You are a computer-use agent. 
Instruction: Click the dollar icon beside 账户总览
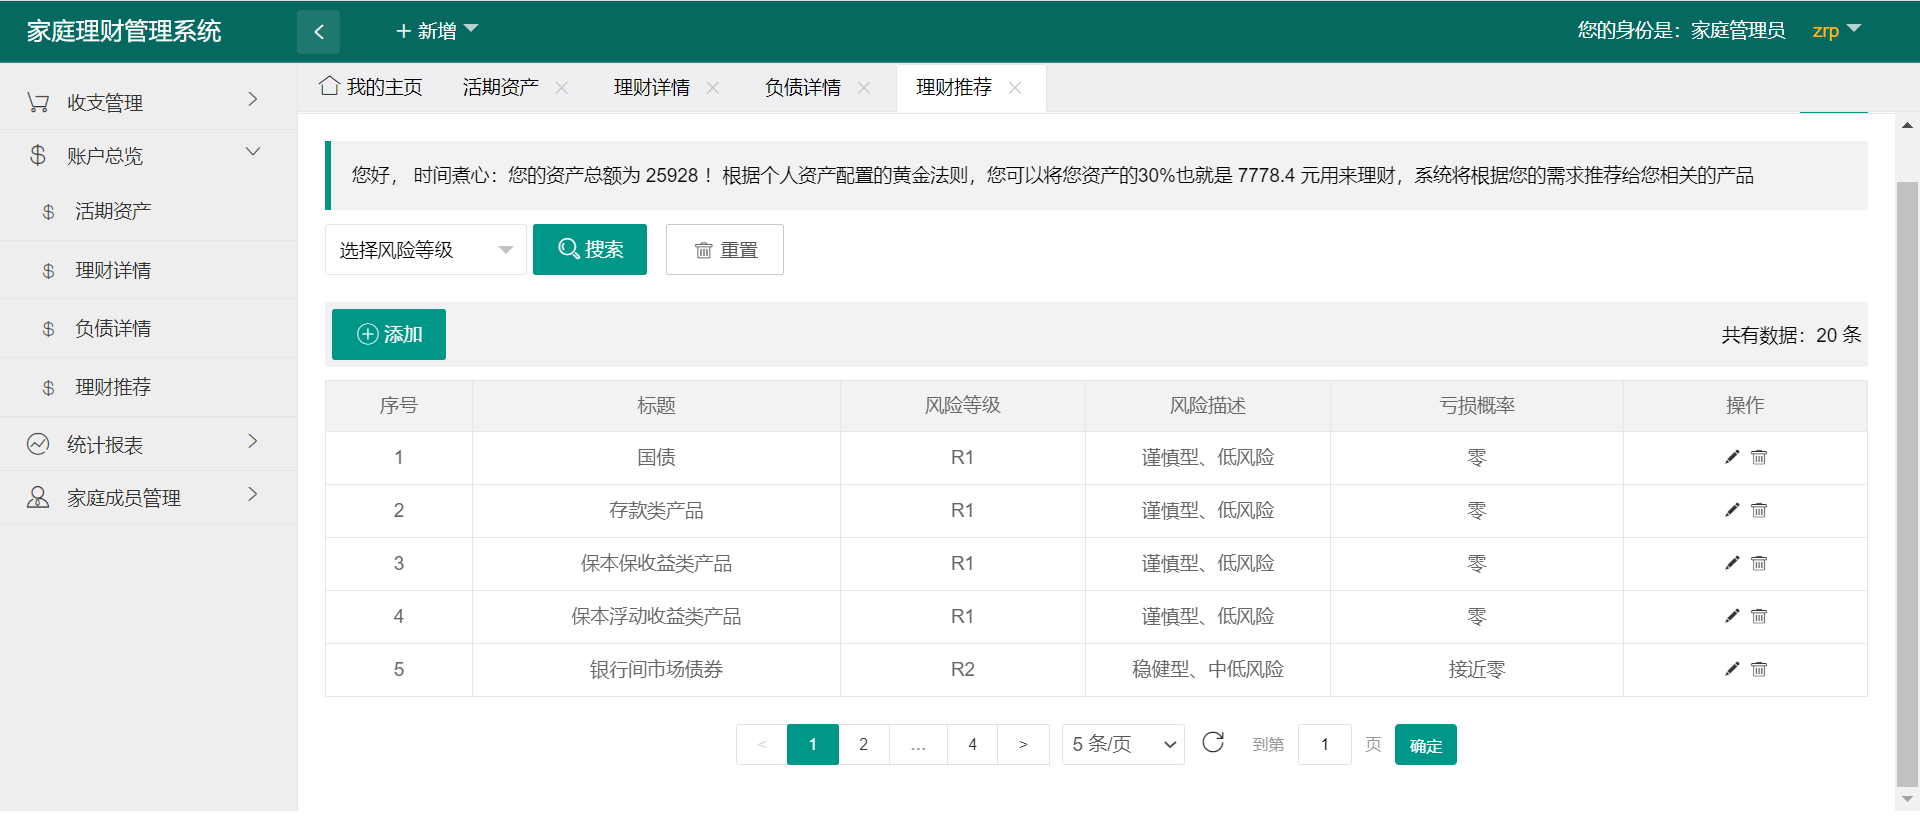(38, 155)
